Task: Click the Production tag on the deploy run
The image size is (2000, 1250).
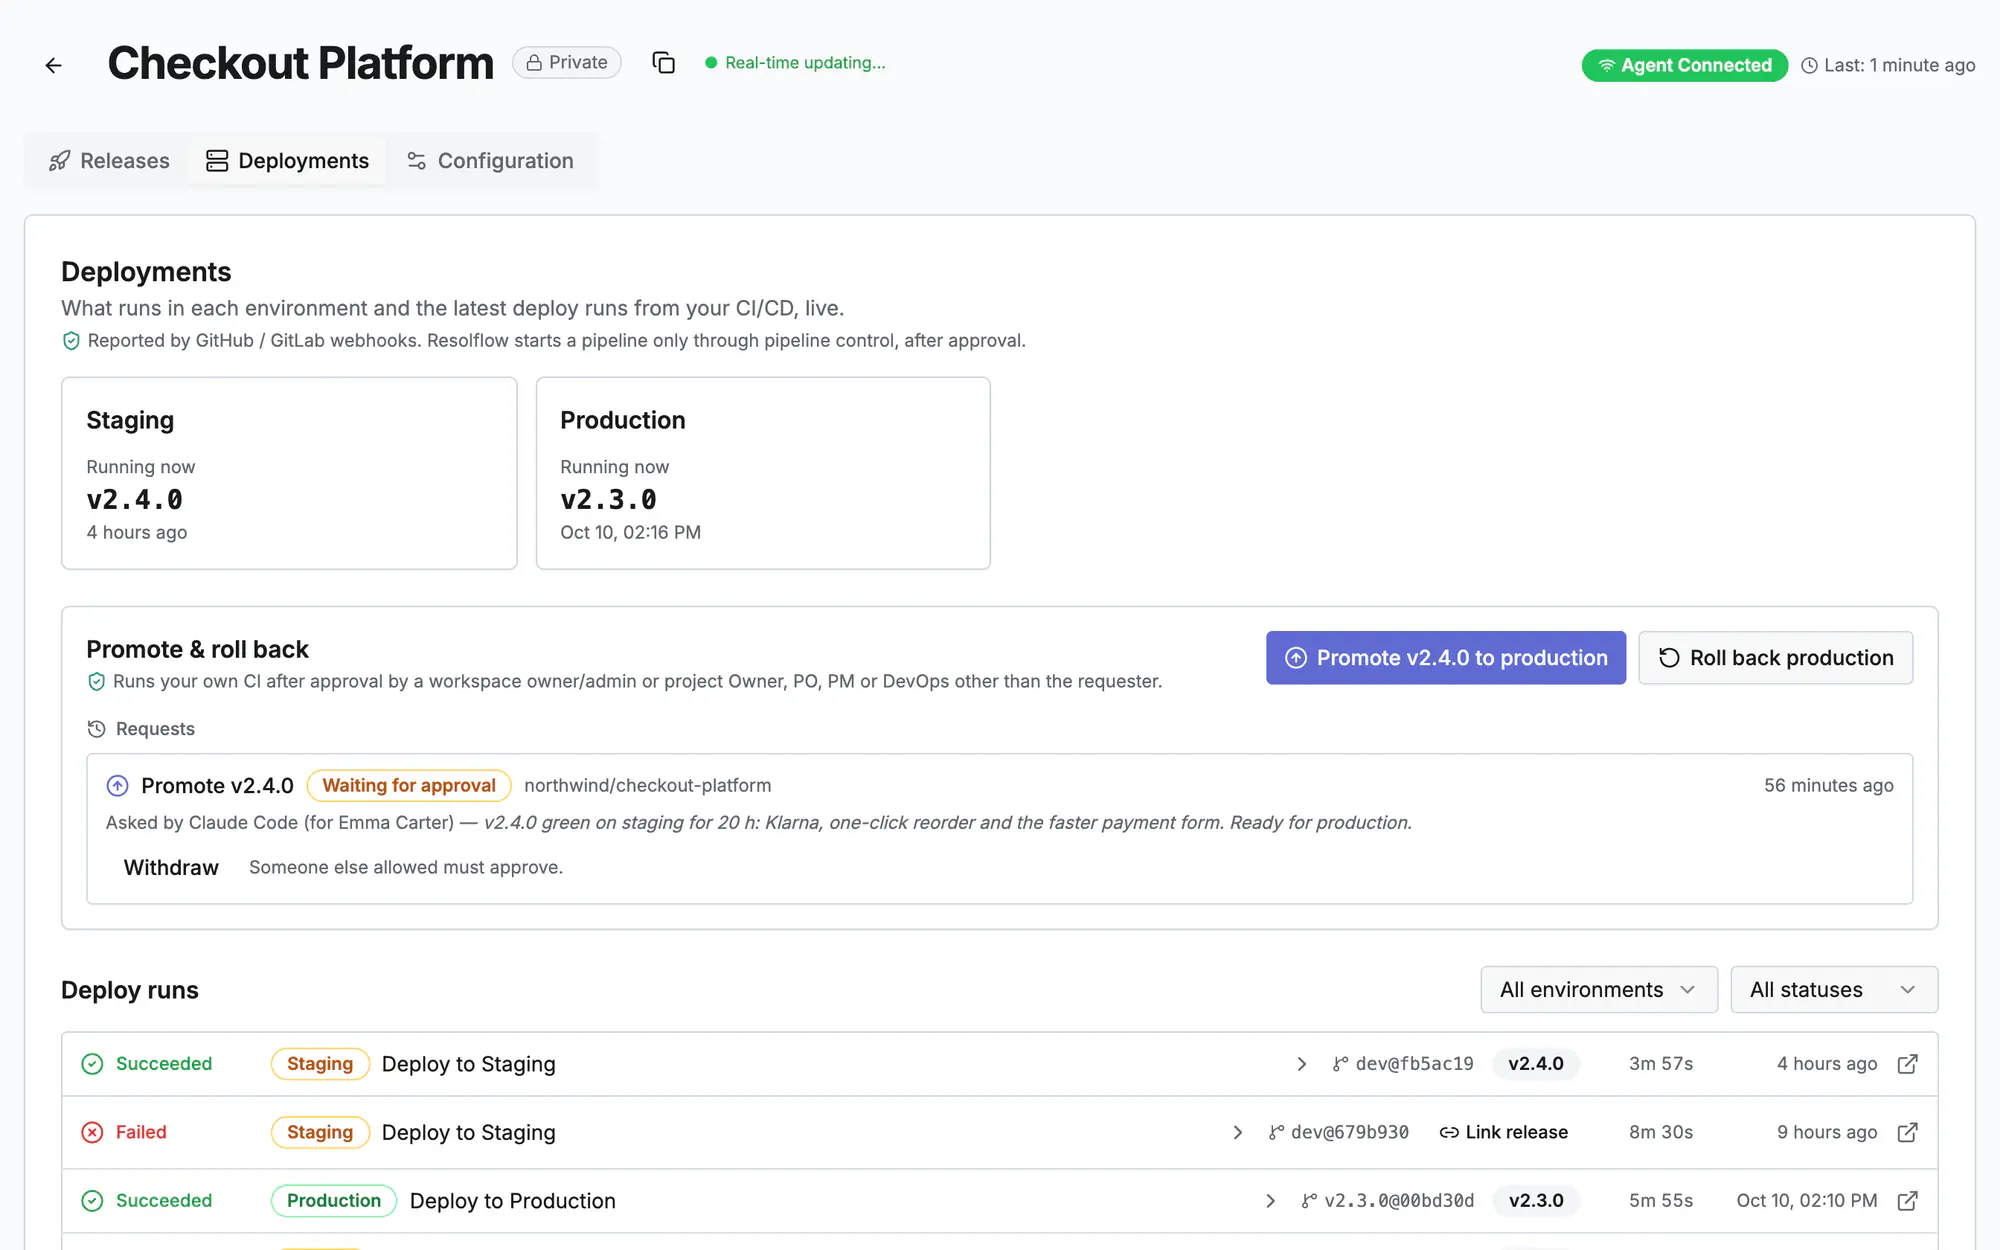Action: [334, 1200]
